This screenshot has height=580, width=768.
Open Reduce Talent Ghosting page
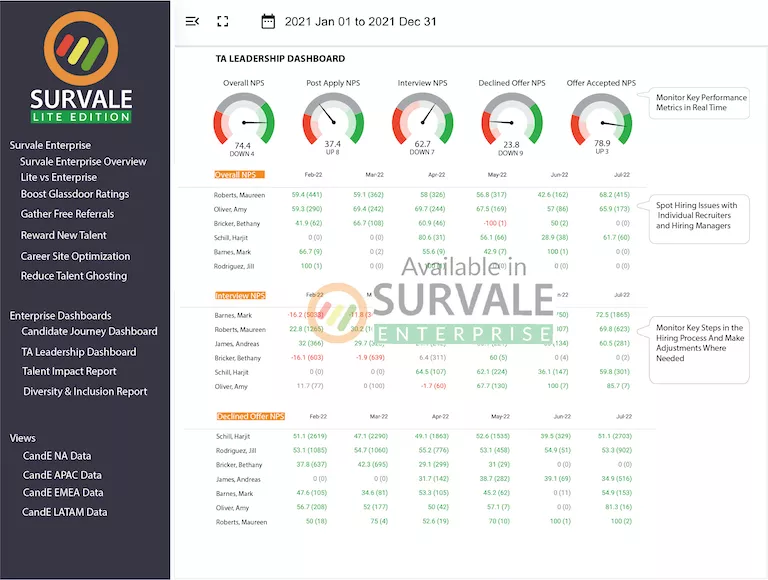tap(74, 276)
